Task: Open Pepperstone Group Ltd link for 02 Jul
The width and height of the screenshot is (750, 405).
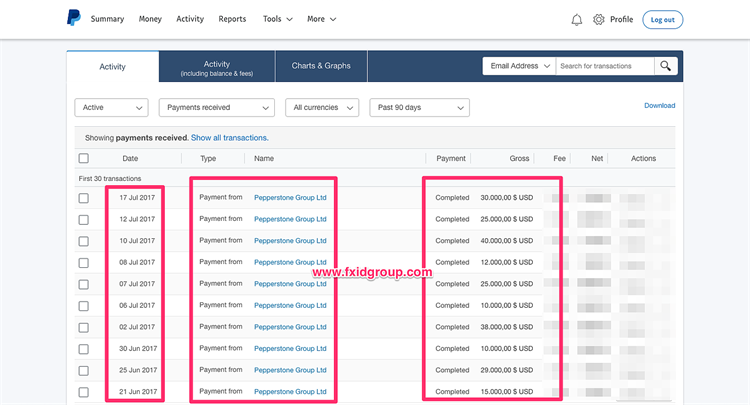Action: [290, 327]
